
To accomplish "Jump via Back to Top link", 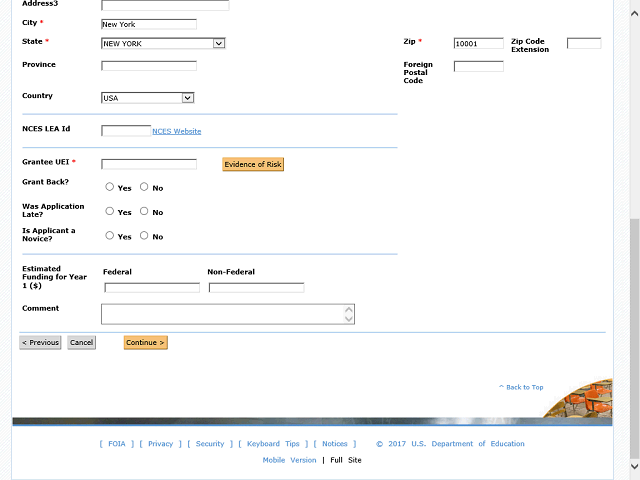I will click(521, 387).
